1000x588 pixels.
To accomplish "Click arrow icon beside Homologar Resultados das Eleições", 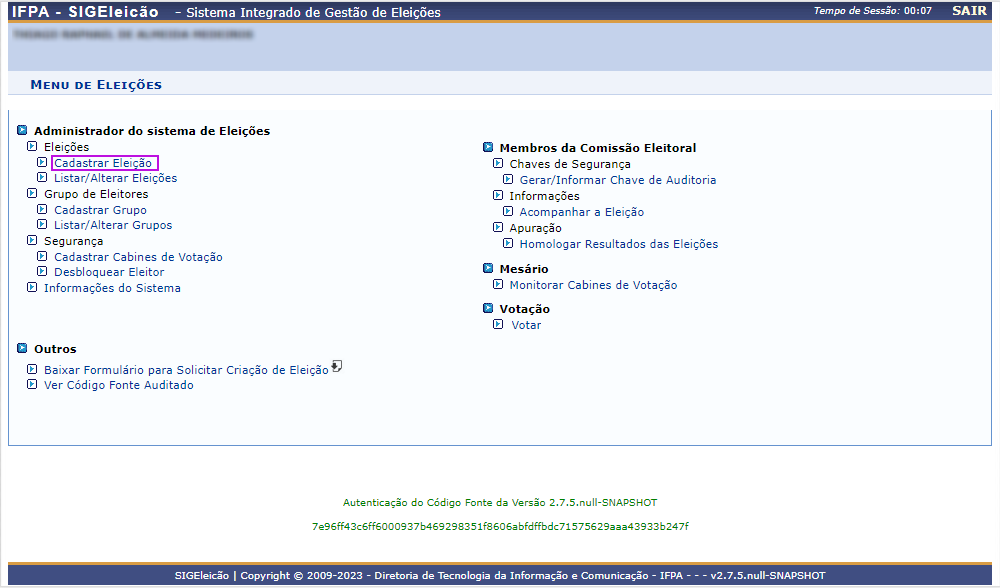I will (508, 243).
